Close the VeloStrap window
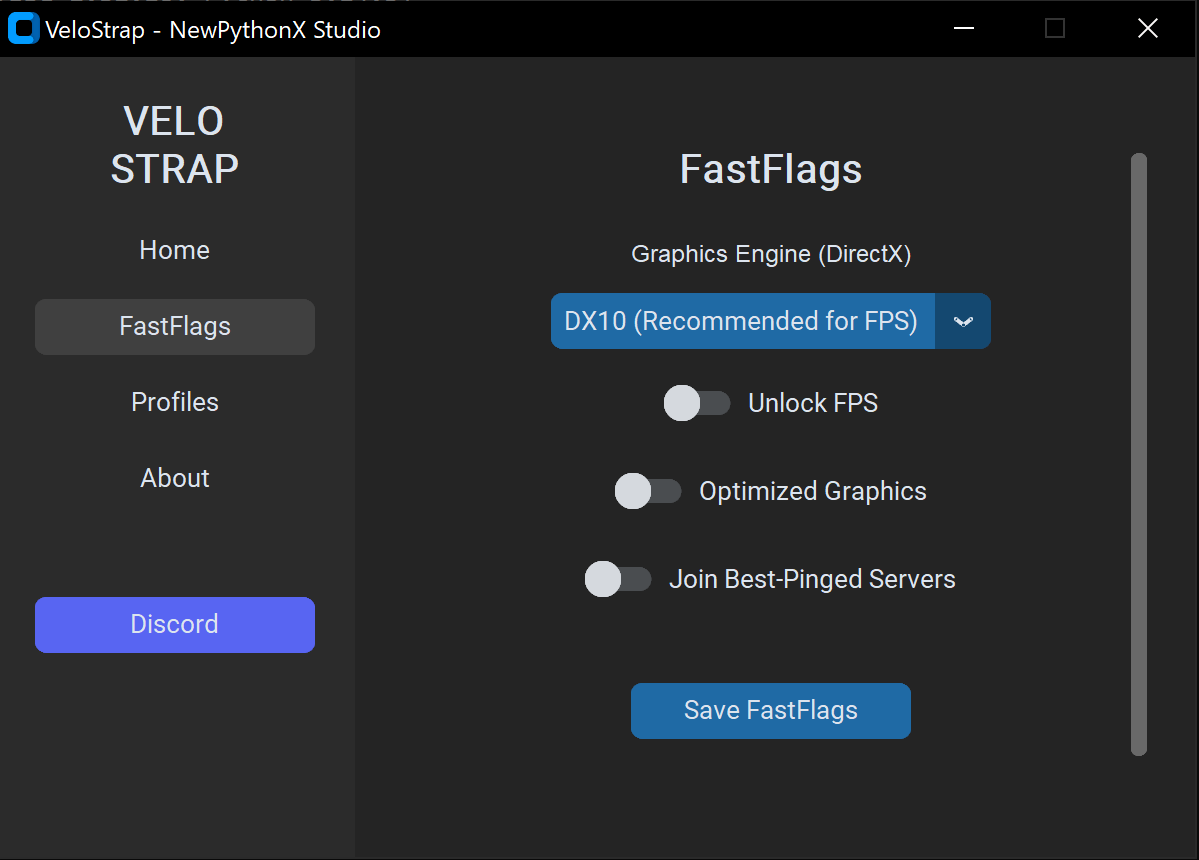 tap(1147, 29)
